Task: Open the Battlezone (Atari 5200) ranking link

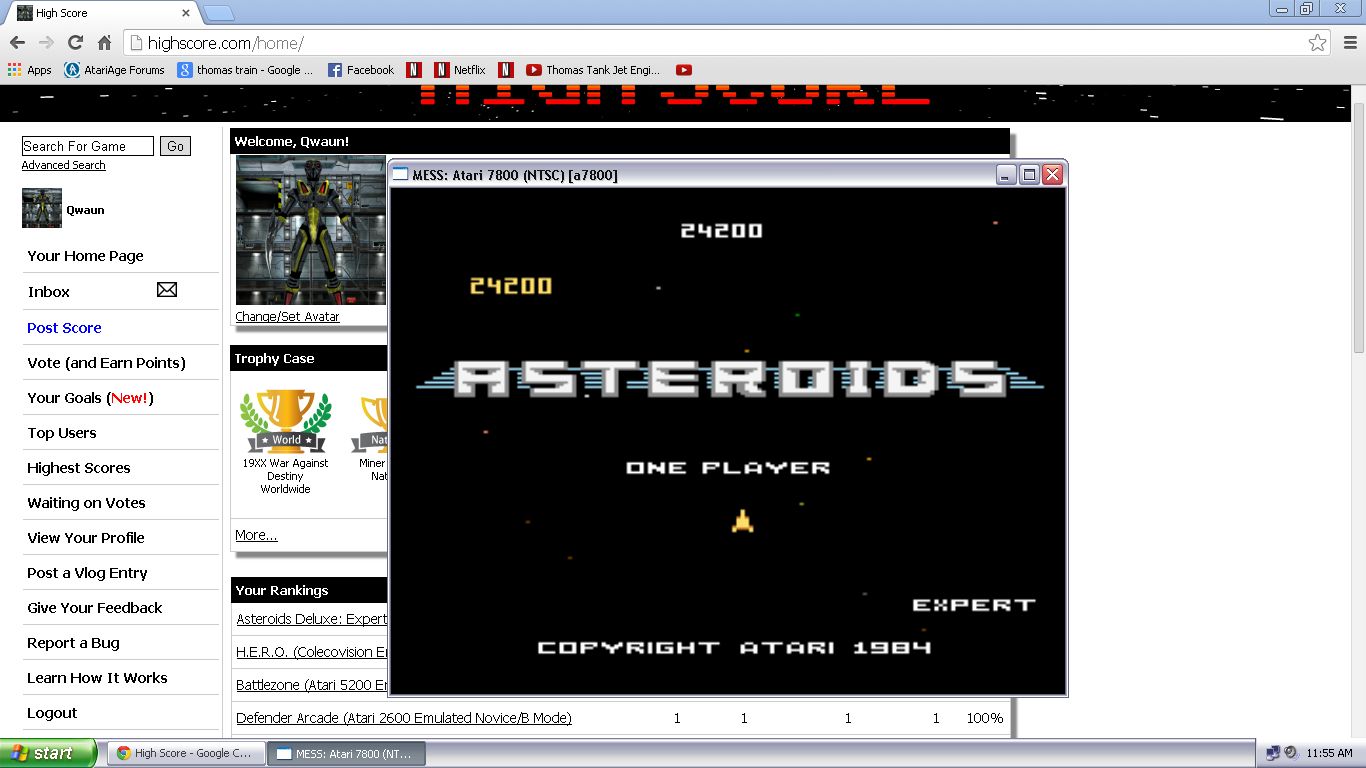Action: 311,685
